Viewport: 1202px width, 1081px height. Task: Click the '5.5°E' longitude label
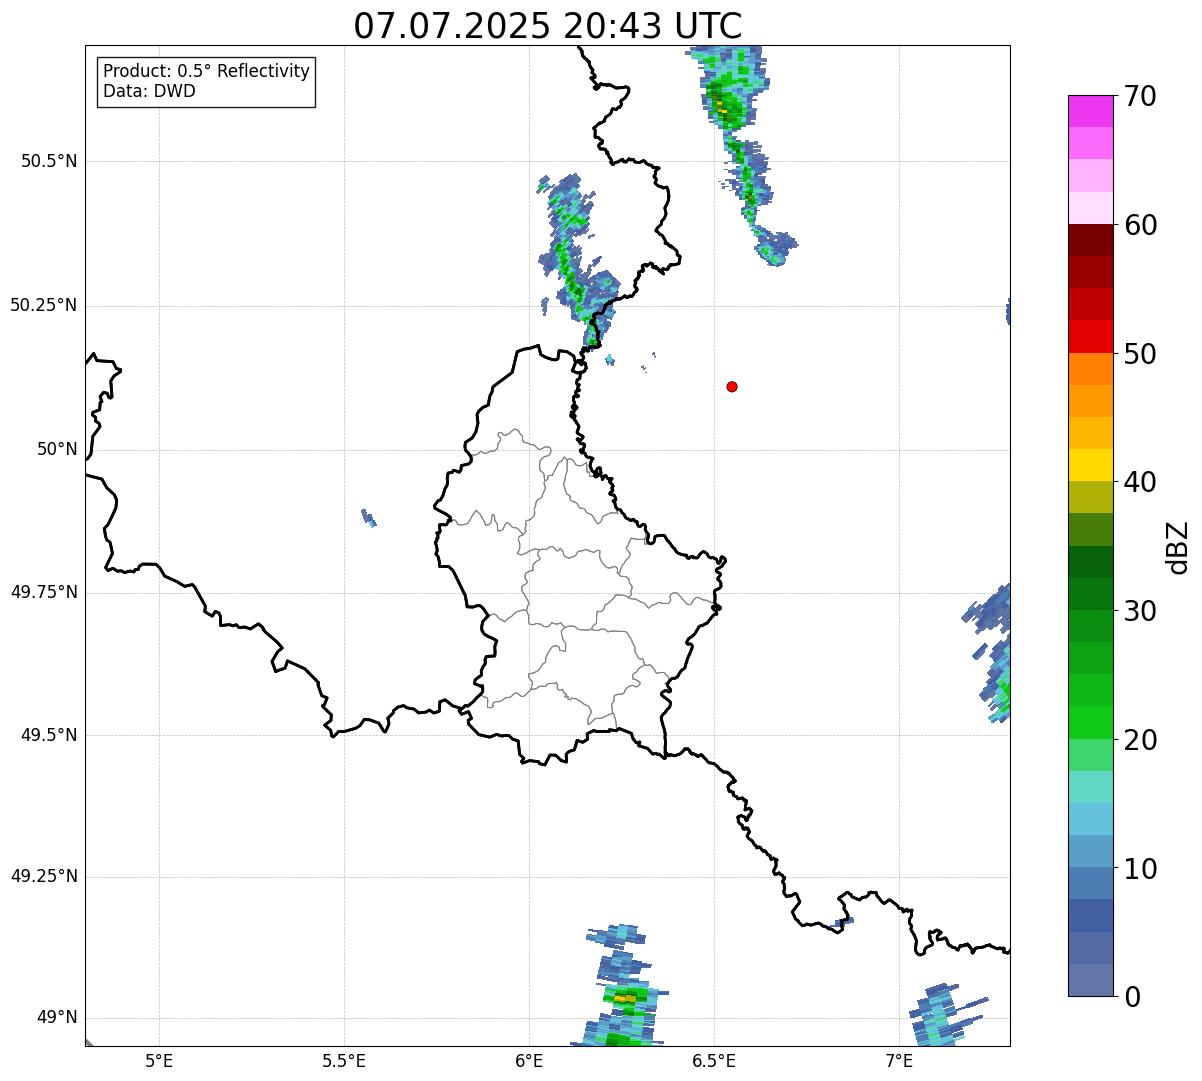[x=344, y=1060]
